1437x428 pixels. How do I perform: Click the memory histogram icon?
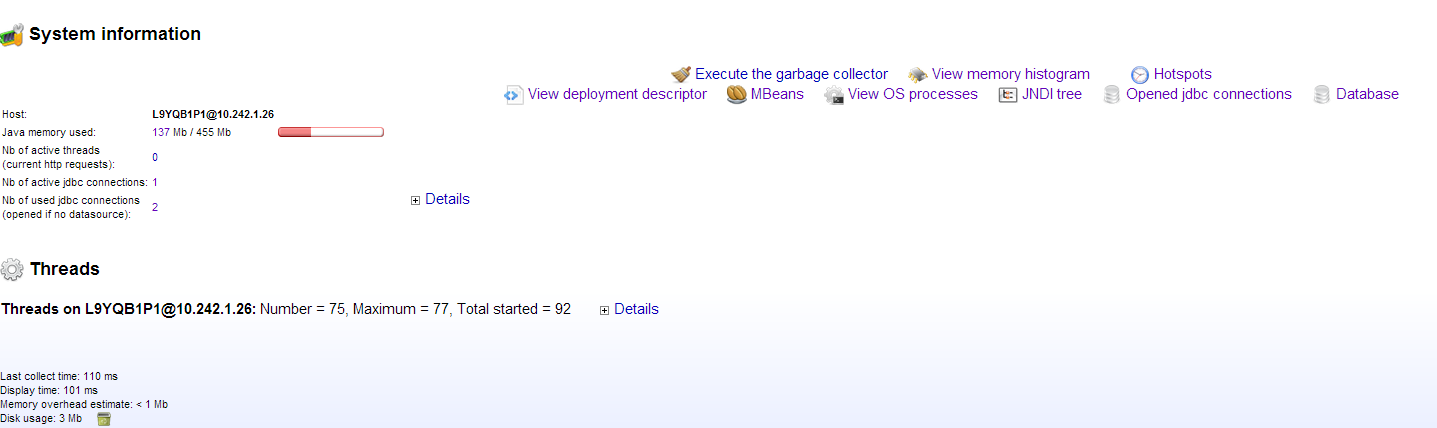[x=918, y=74]
